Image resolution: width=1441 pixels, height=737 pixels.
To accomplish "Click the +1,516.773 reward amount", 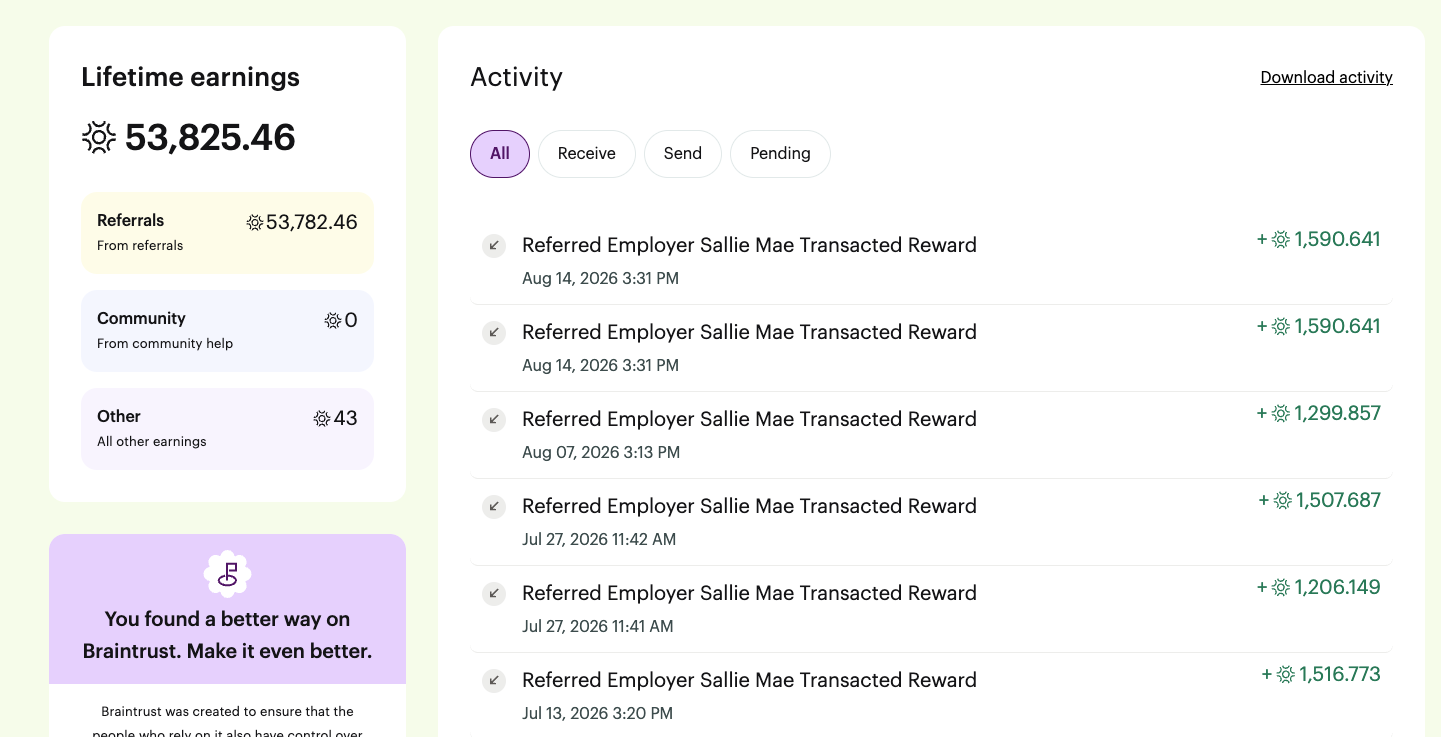I will (1321, 674).
